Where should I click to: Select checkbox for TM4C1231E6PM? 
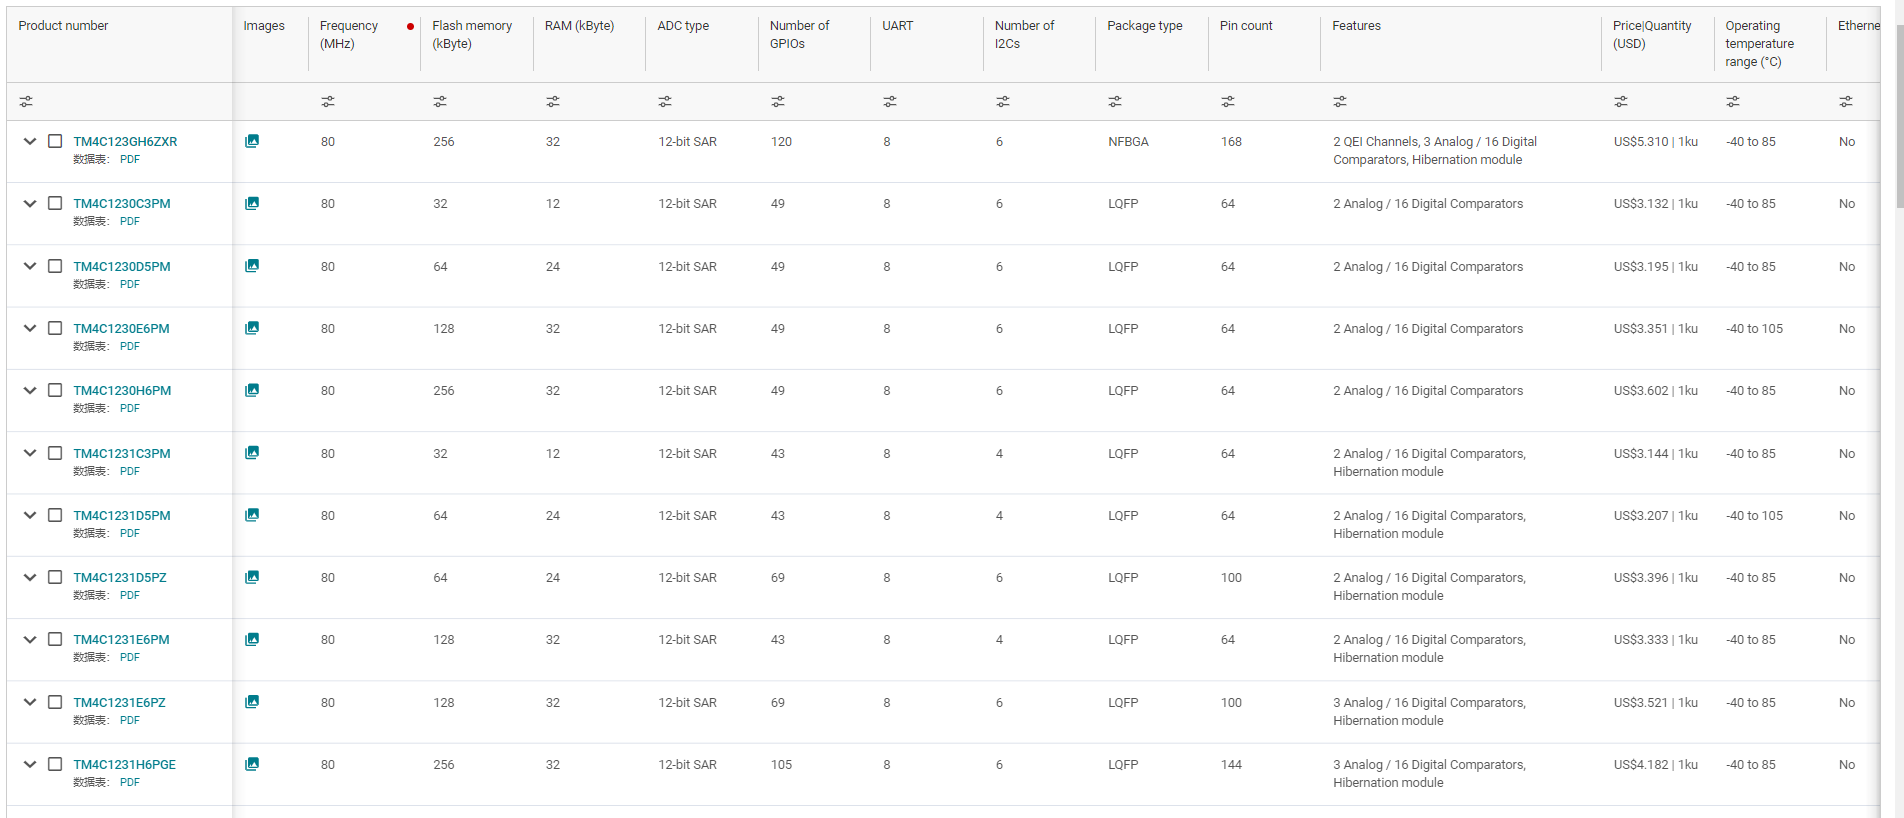[55, 640]
